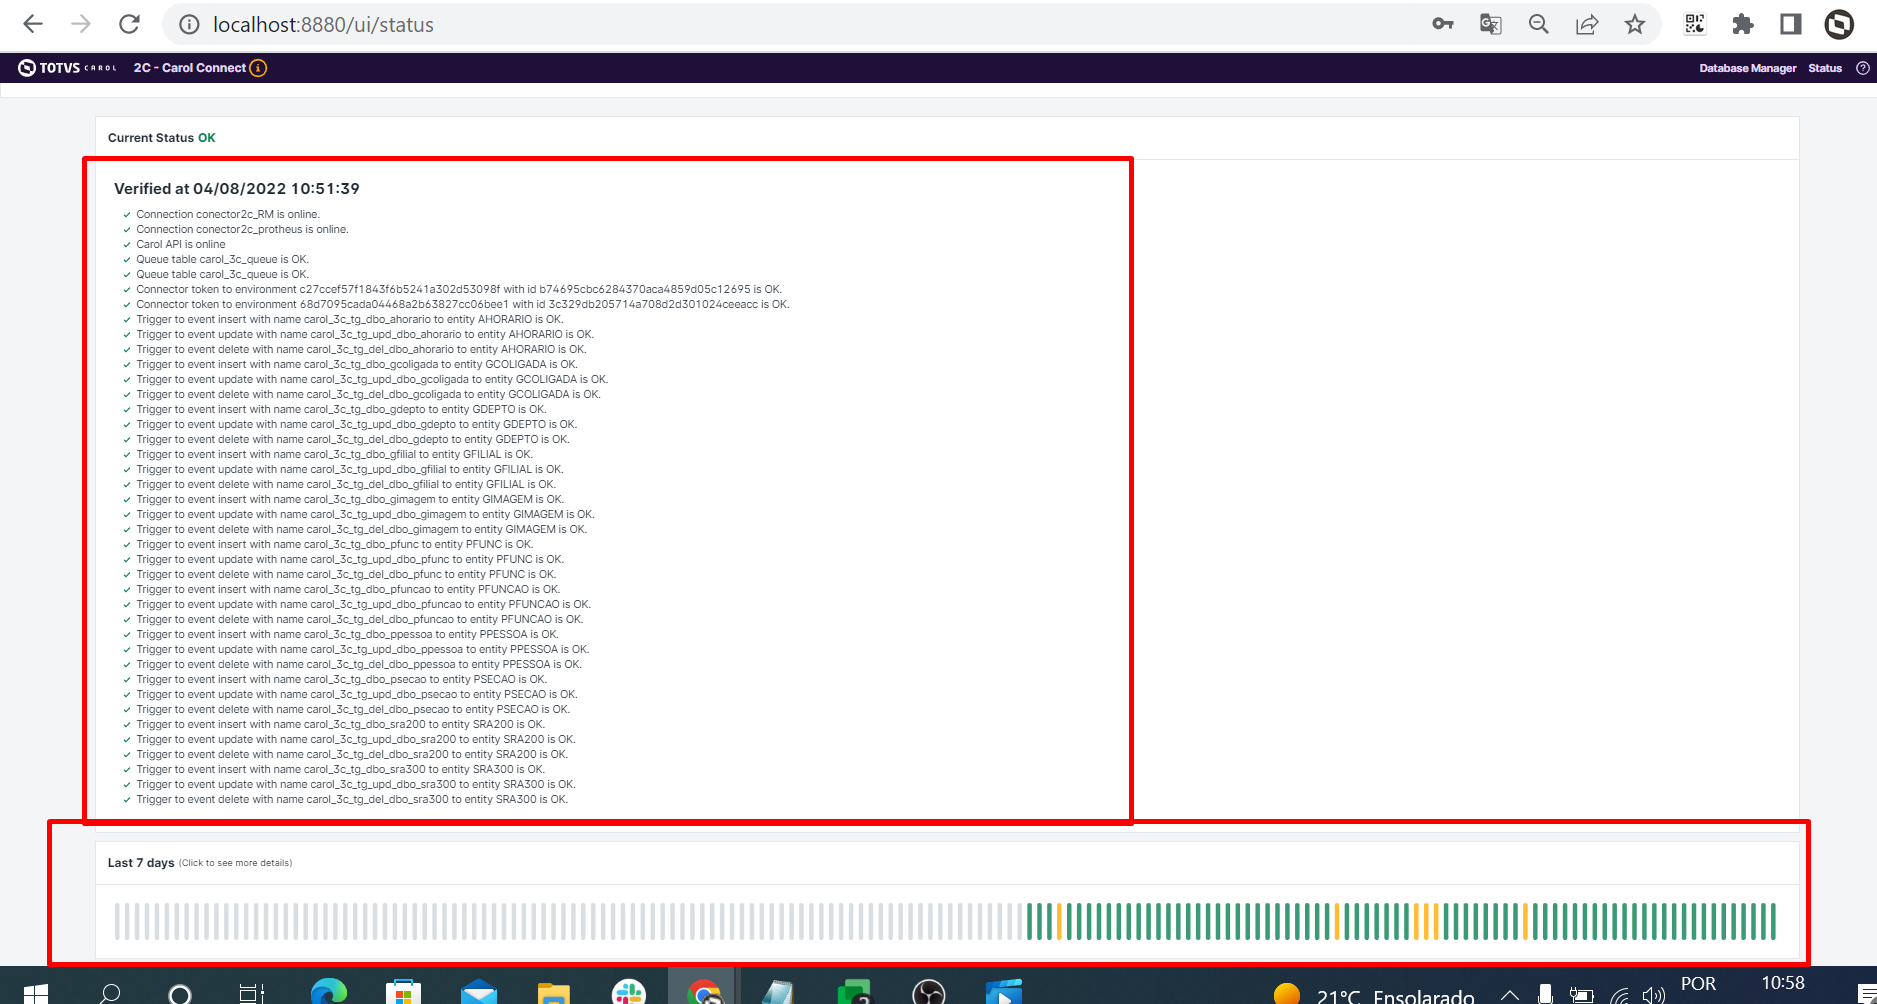The width and height of the screenshot is (1877, 1004).
Task: Open the help question mark icon
Action: pyautogui.click(x=1863, y=68)
